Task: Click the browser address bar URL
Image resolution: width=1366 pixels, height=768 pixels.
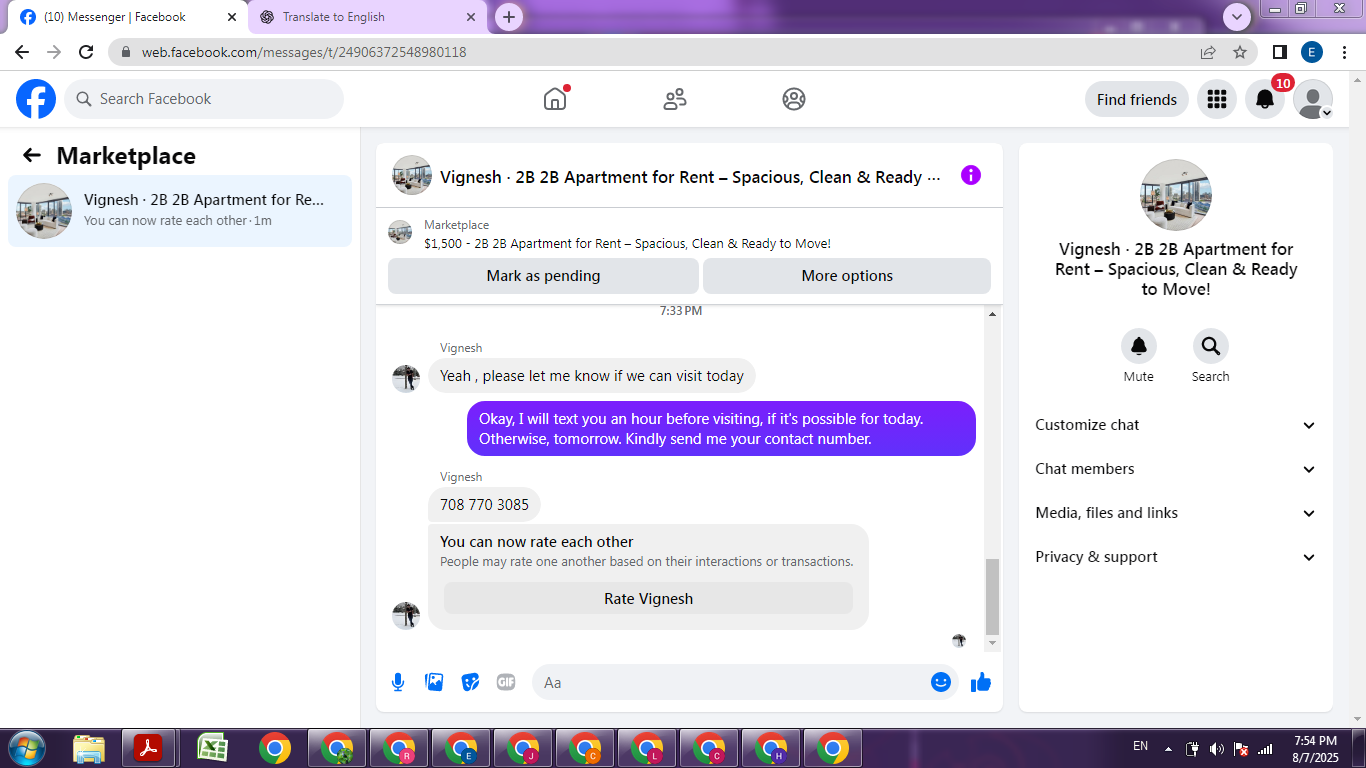Action: pyautogui.click(x=304, y=52)
